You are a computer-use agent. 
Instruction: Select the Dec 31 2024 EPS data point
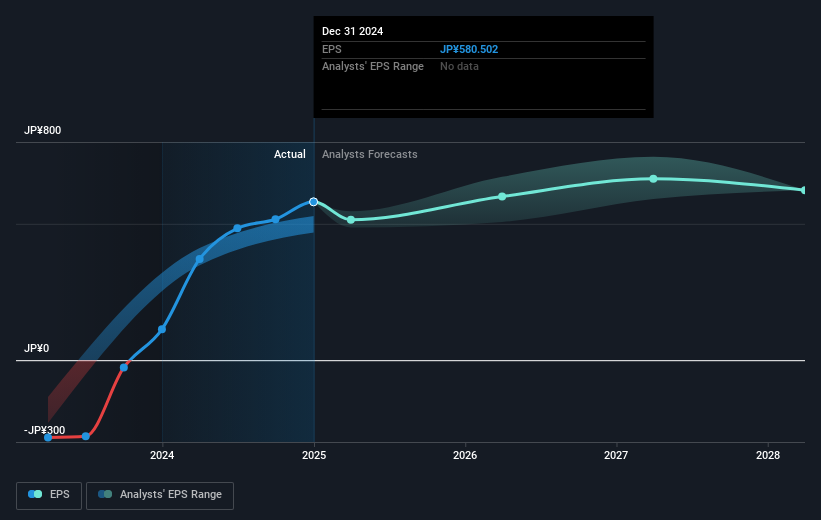[313, 202]
